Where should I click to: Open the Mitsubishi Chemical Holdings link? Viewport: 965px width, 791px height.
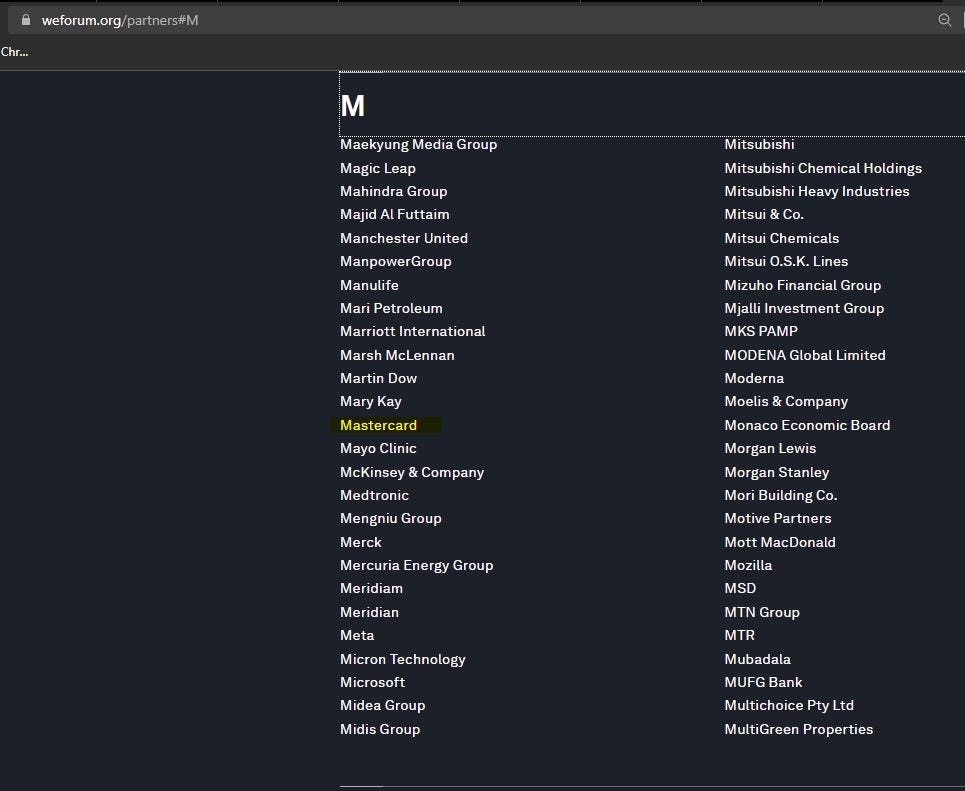[x=823, y=168]
